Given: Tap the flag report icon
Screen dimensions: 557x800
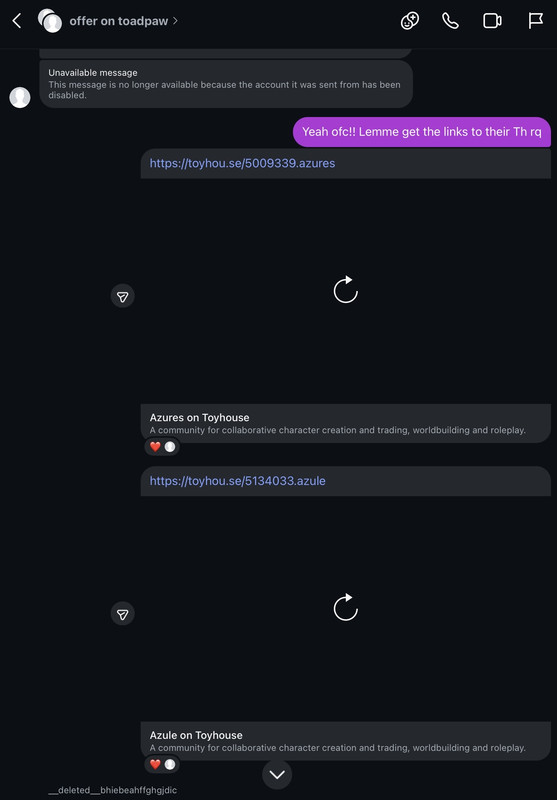Looking at the screenshot, I should coord(535,21).
